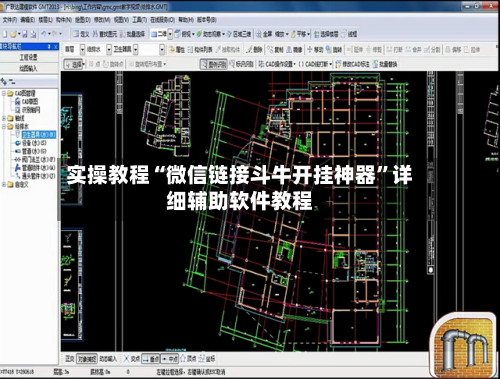Click the 合并 merge tool
The width and height of the screenshot is (500, 379).
pos(414,50)
